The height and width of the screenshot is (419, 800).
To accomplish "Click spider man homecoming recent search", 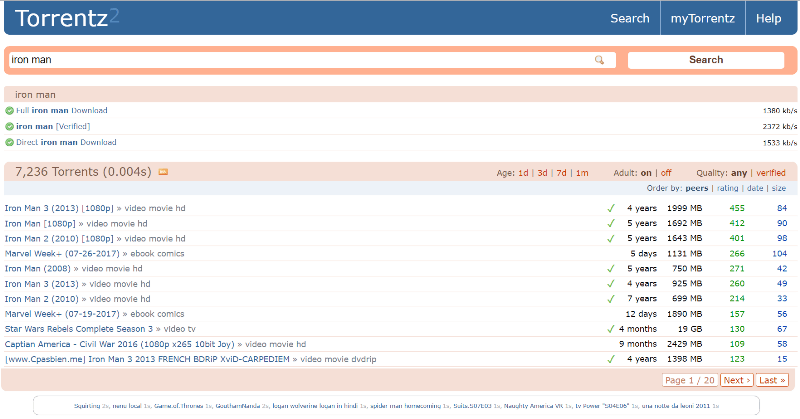I will tap(406, 406).
